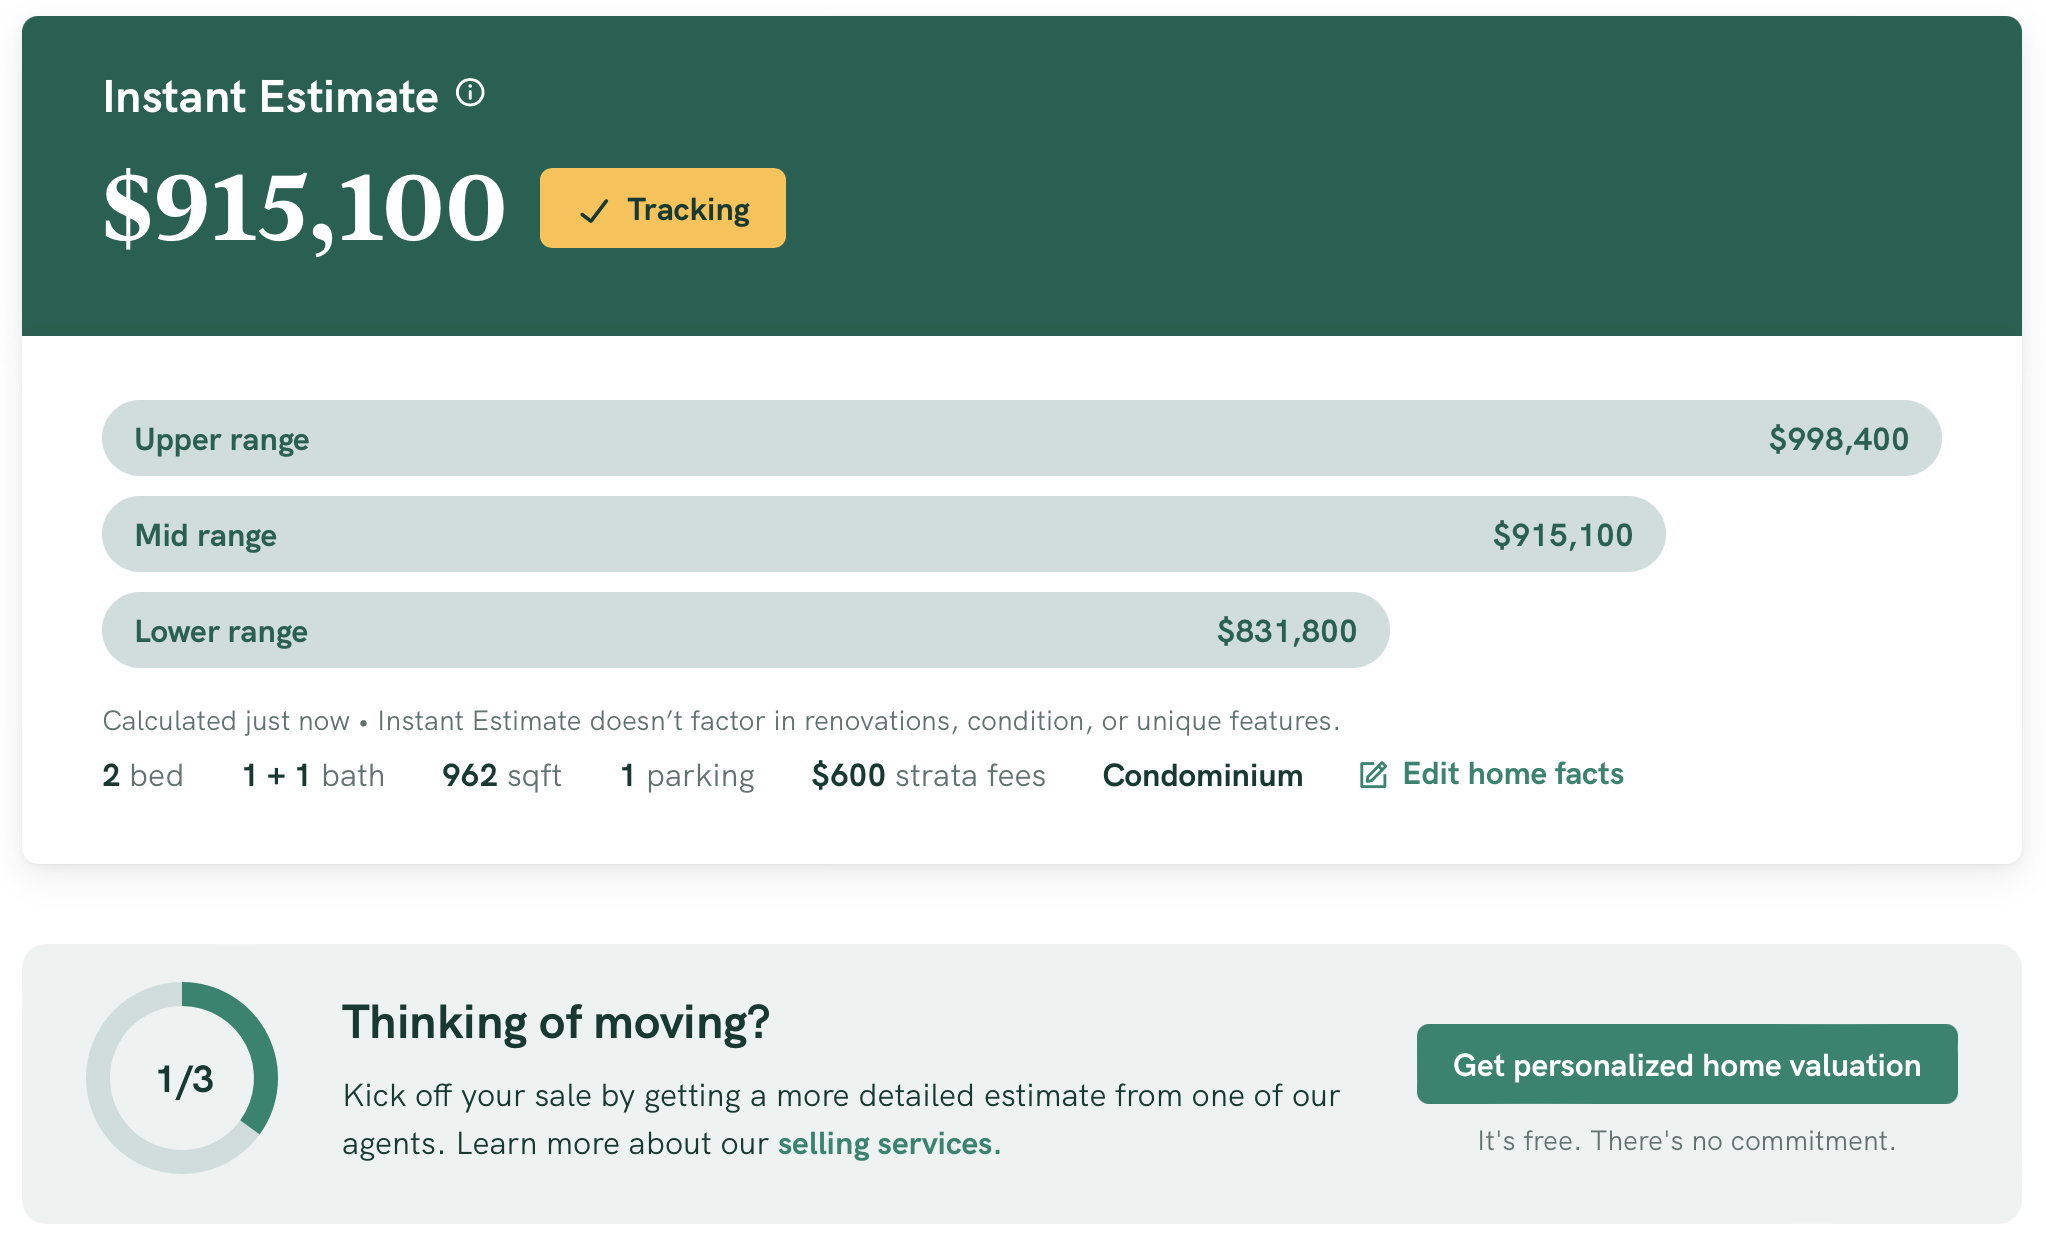This screenshot has height=1252, width=2046.
Task: Open the Edit home facts text link
Action: (1512, 774)
